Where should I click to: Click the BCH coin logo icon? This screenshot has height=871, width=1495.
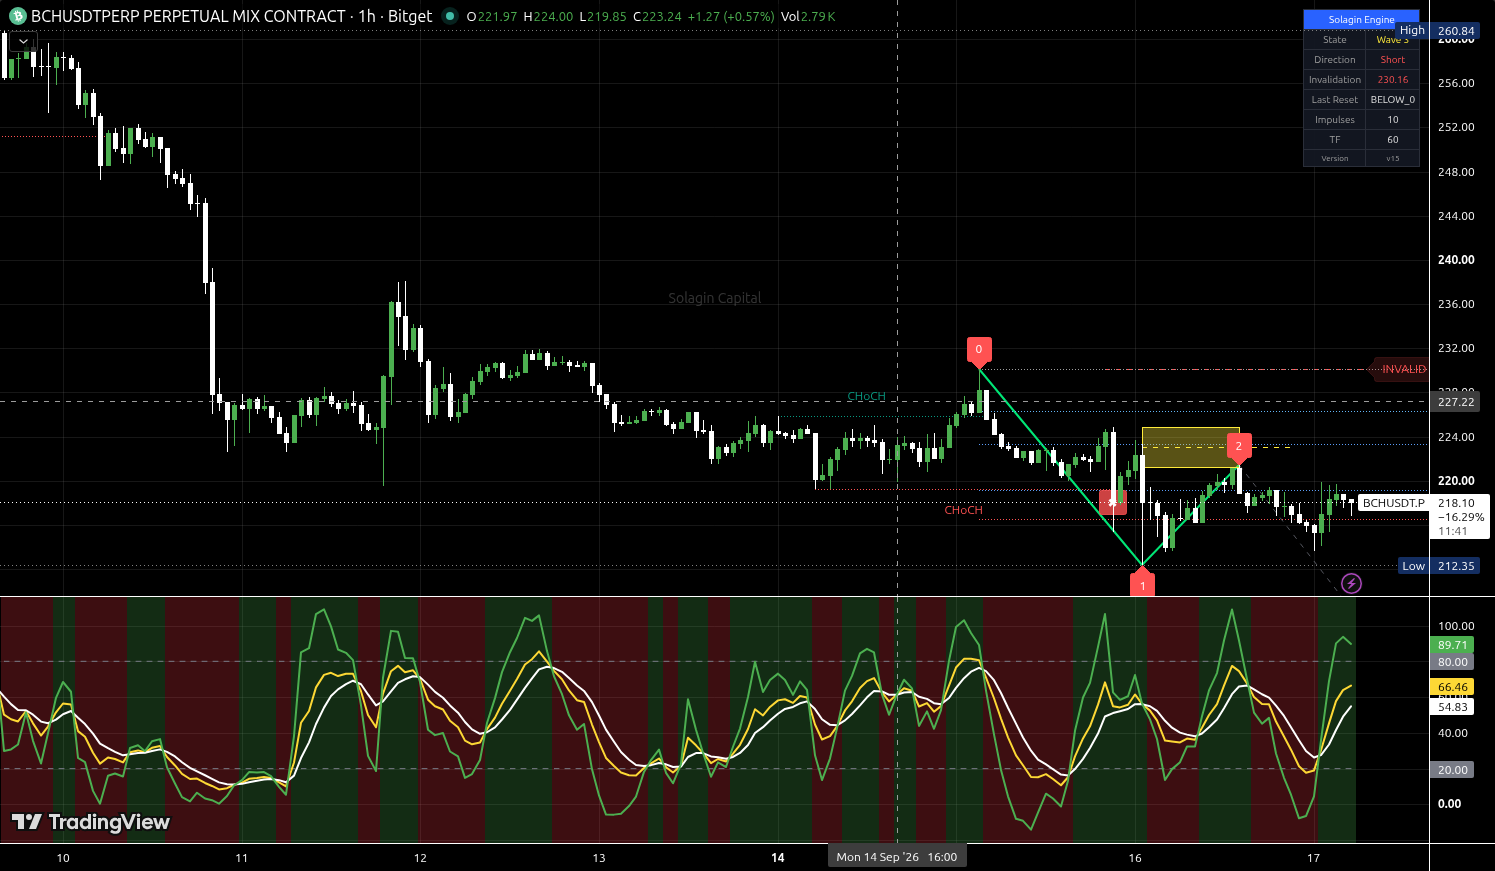[x=17, y=16]
